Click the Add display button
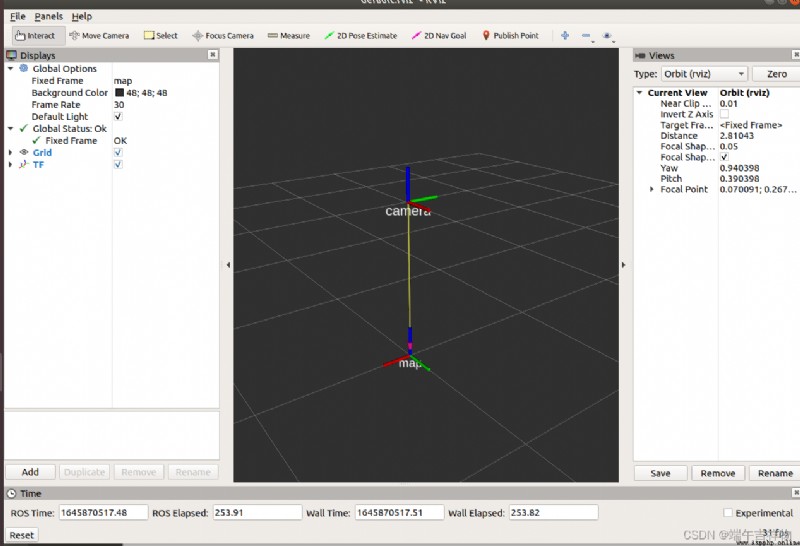This screenshot has height=546, width=800. coord(30,472)
